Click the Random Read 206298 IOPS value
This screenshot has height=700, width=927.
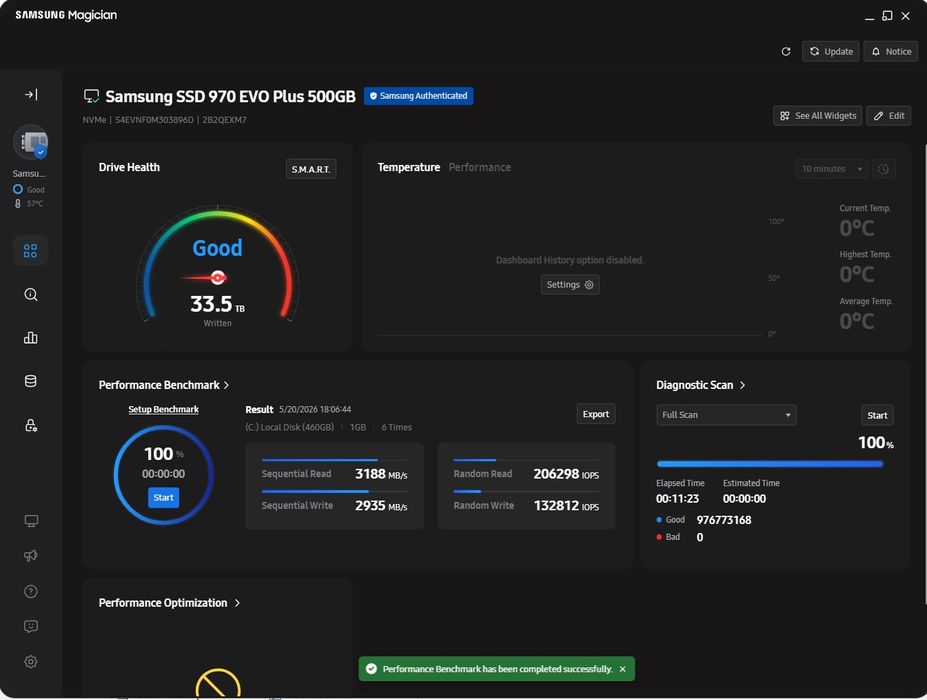click(x=566, y=474)
